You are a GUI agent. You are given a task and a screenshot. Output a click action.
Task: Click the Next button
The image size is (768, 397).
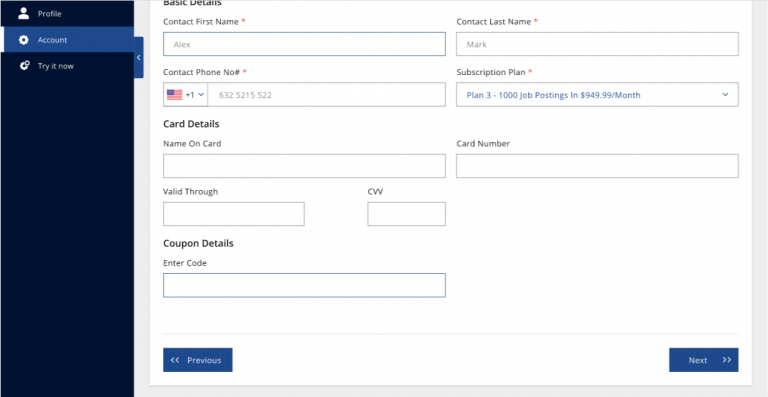coord(703,360)
